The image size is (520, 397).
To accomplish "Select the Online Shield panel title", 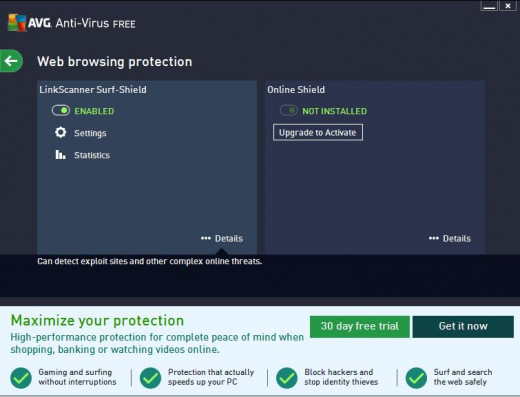I will (x=296, y=89).
